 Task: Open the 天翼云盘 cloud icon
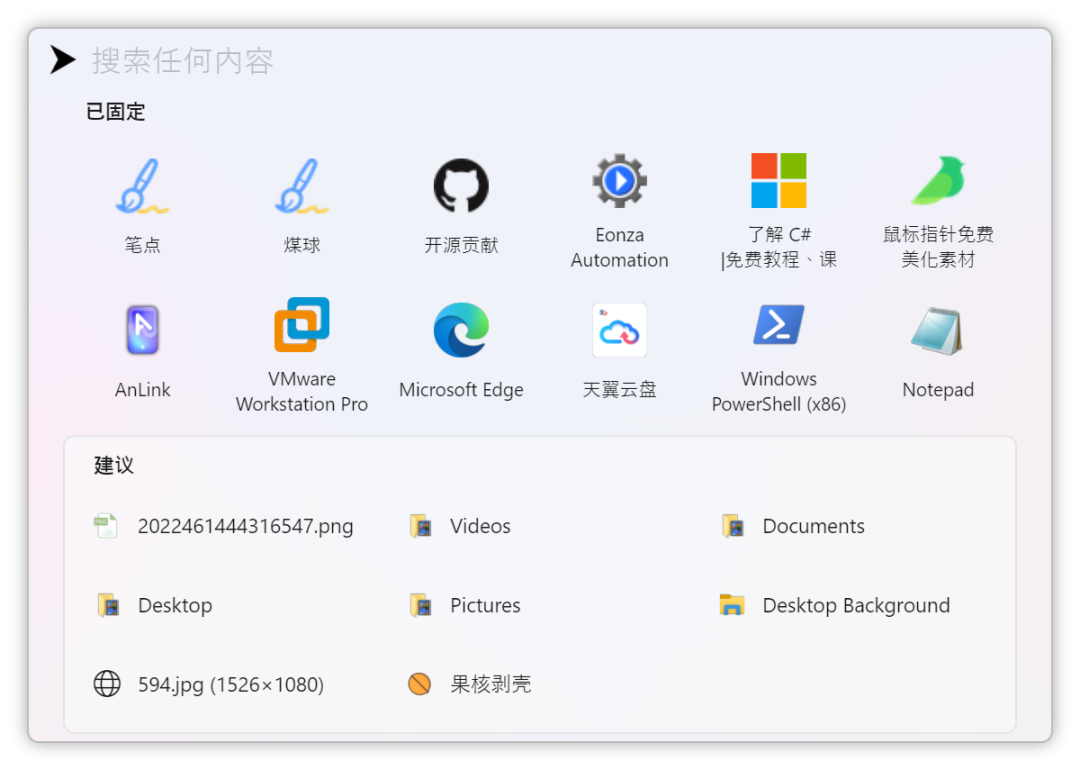[619, 330]
